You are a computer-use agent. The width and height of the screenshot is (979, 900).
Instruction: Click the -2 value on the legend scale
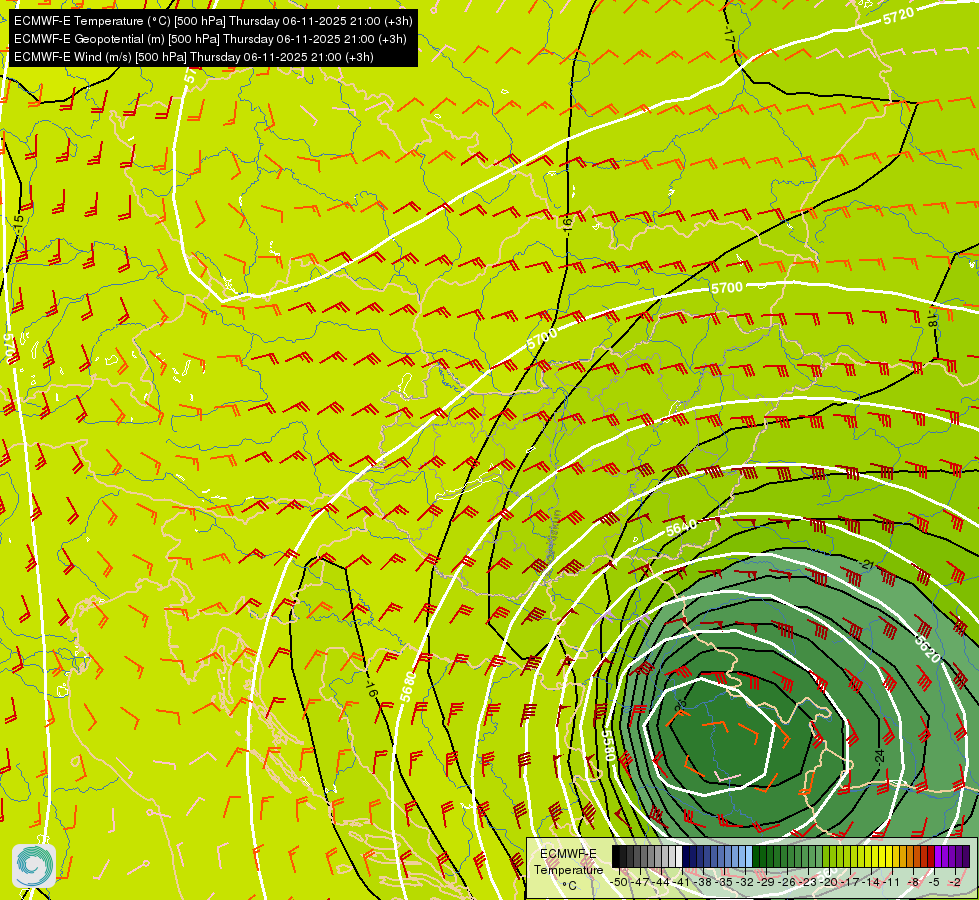click(955, 882)
